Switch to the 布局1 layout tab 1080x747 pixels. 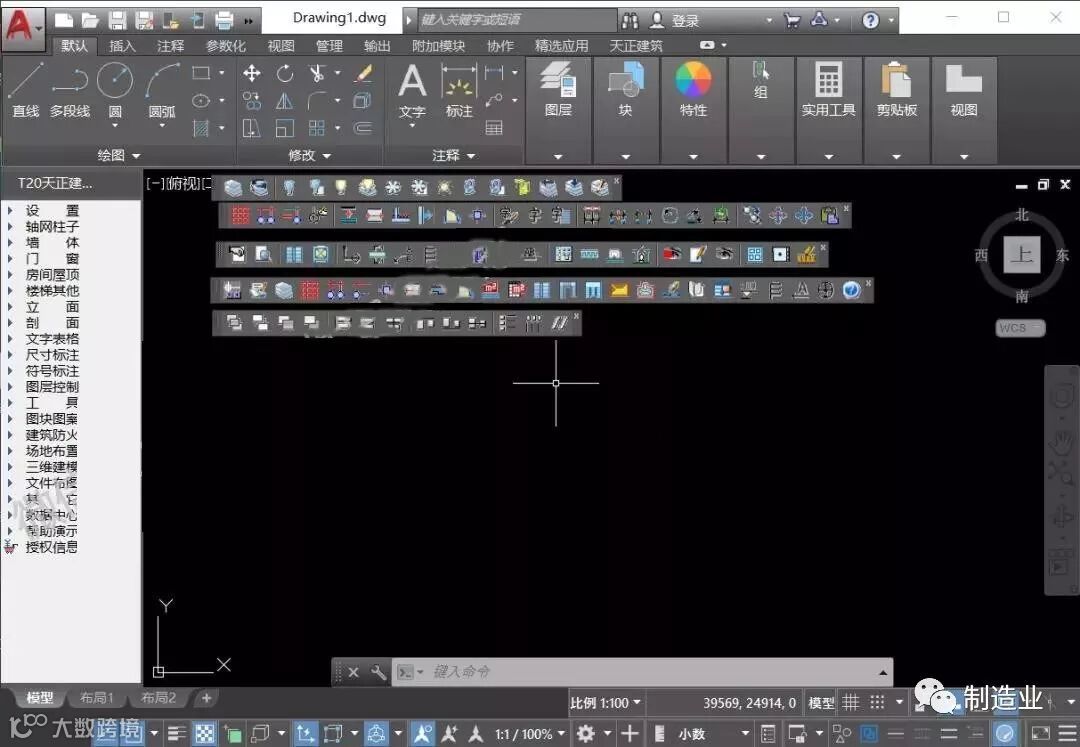[96, 698]
